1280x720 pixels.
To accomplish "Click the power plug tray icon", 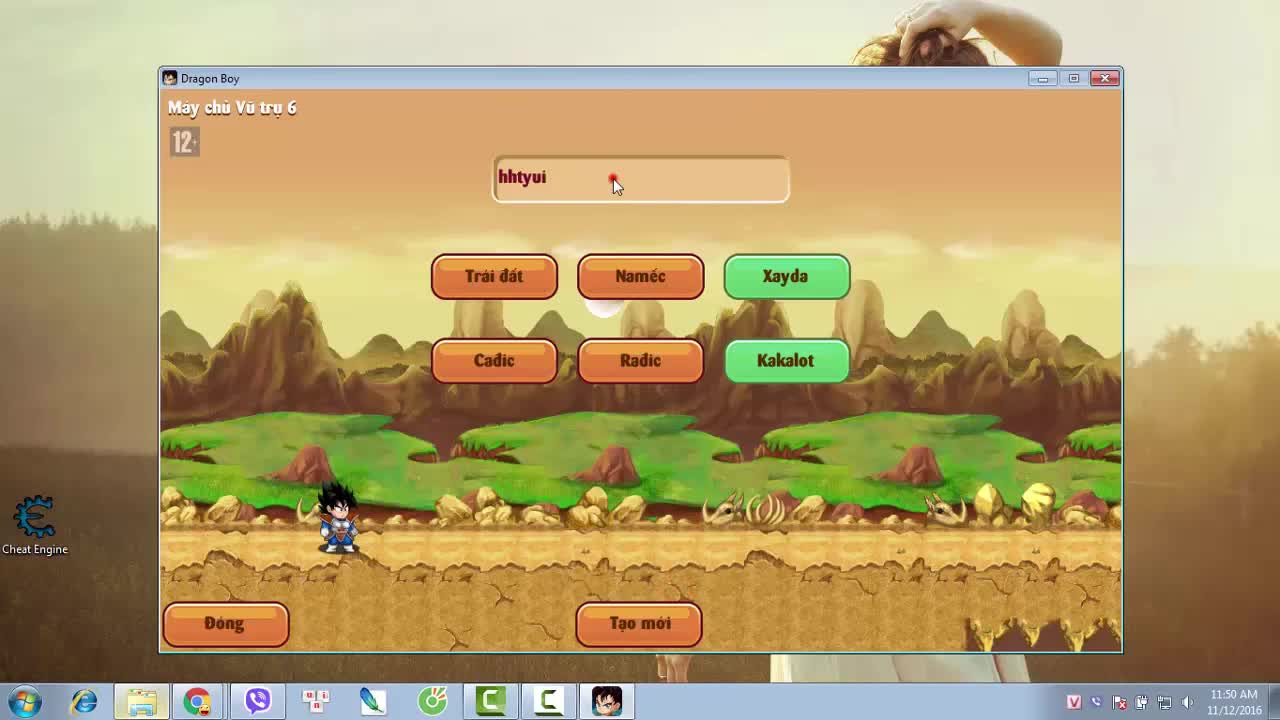I will (x=1142, y=702).
